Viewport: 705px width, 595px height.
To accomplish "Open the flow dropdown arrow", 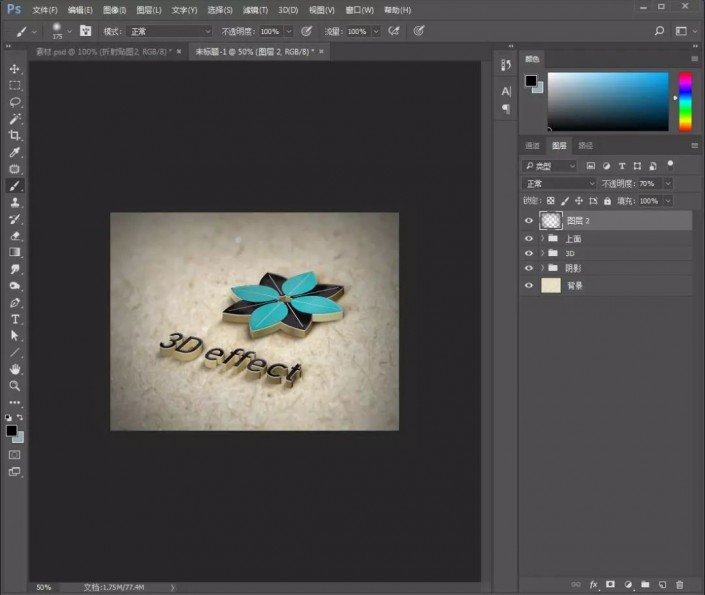I will 376,31.
